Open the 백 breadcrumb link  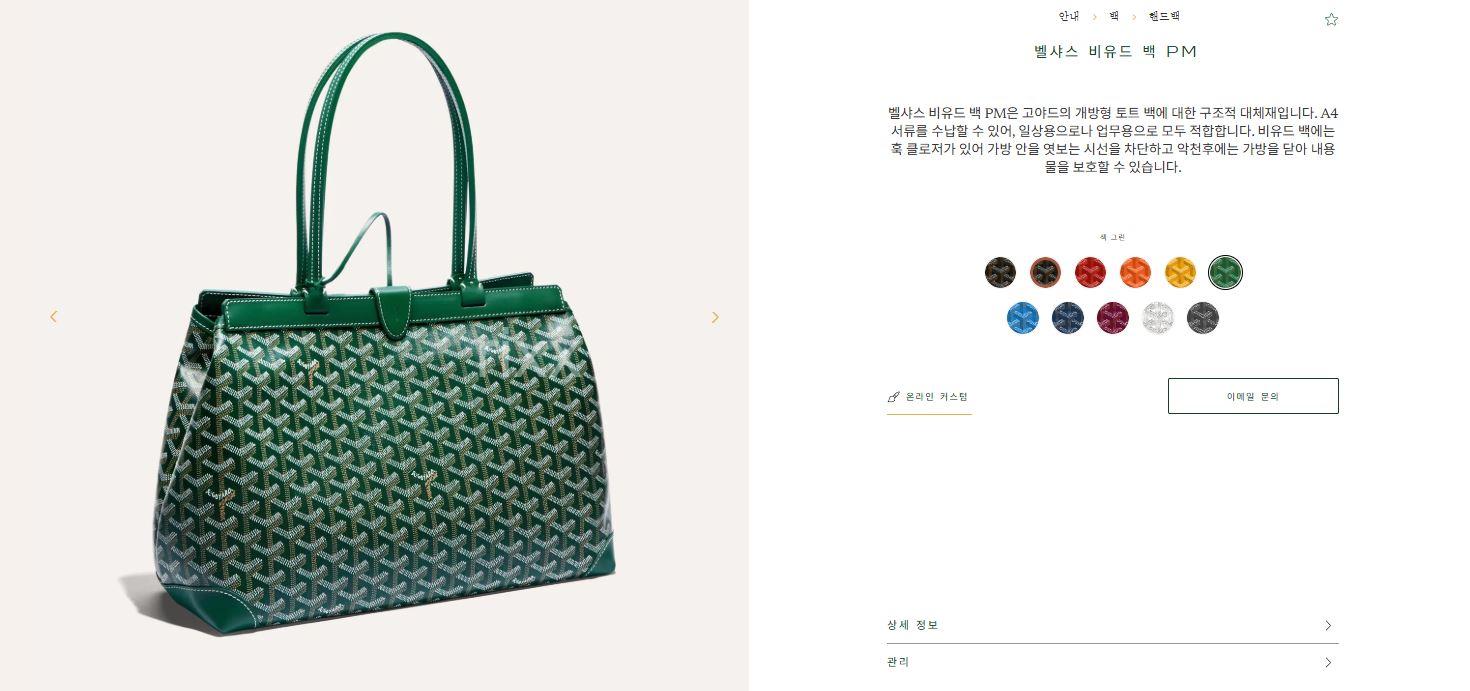coord(1114,17)
